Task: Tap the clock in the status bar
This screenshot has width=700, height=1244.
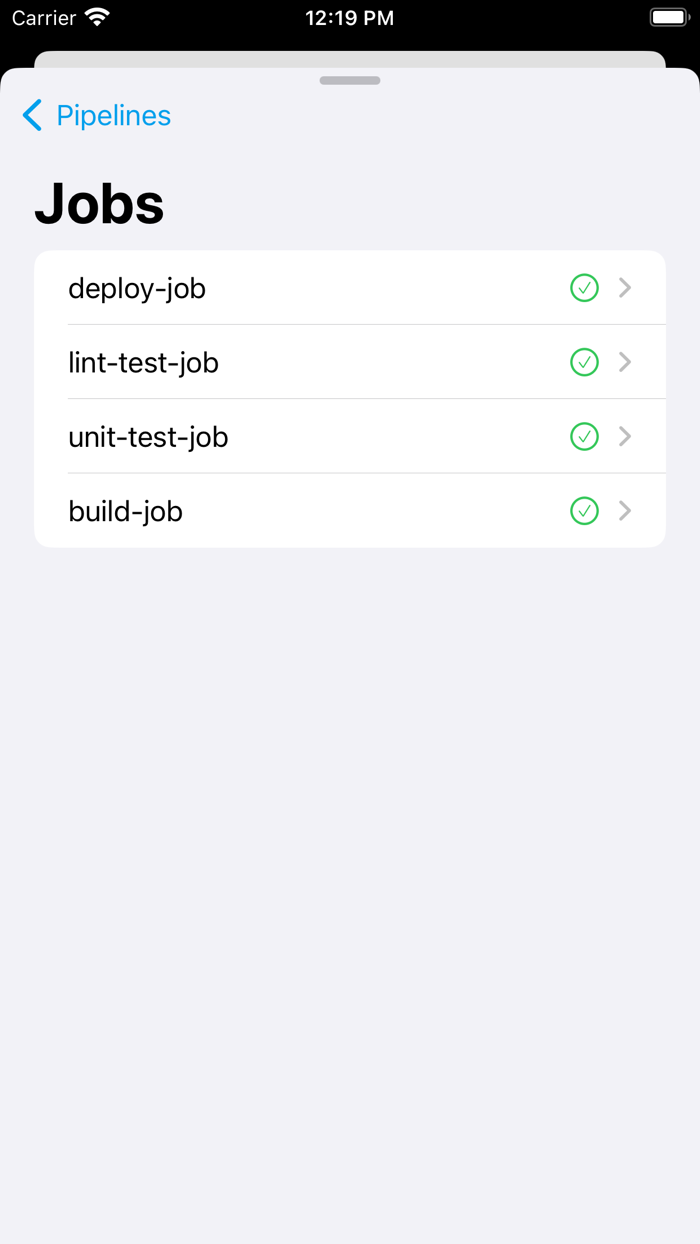Action: point(350,17)
